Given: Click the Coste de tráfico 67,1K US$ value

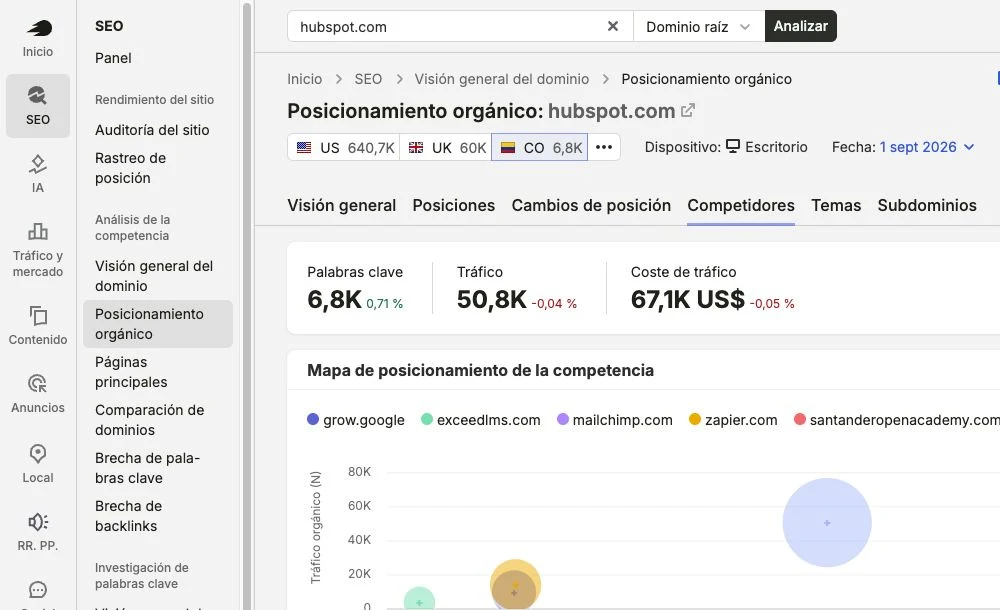Looking at the screenshot, I should tap(688, 299).
